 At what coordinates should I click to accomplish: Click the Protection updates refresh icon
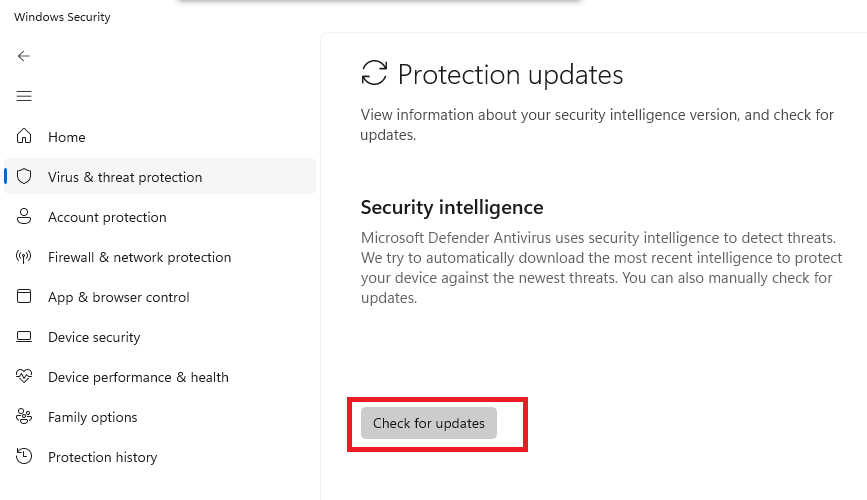click(x=374, y=73)
